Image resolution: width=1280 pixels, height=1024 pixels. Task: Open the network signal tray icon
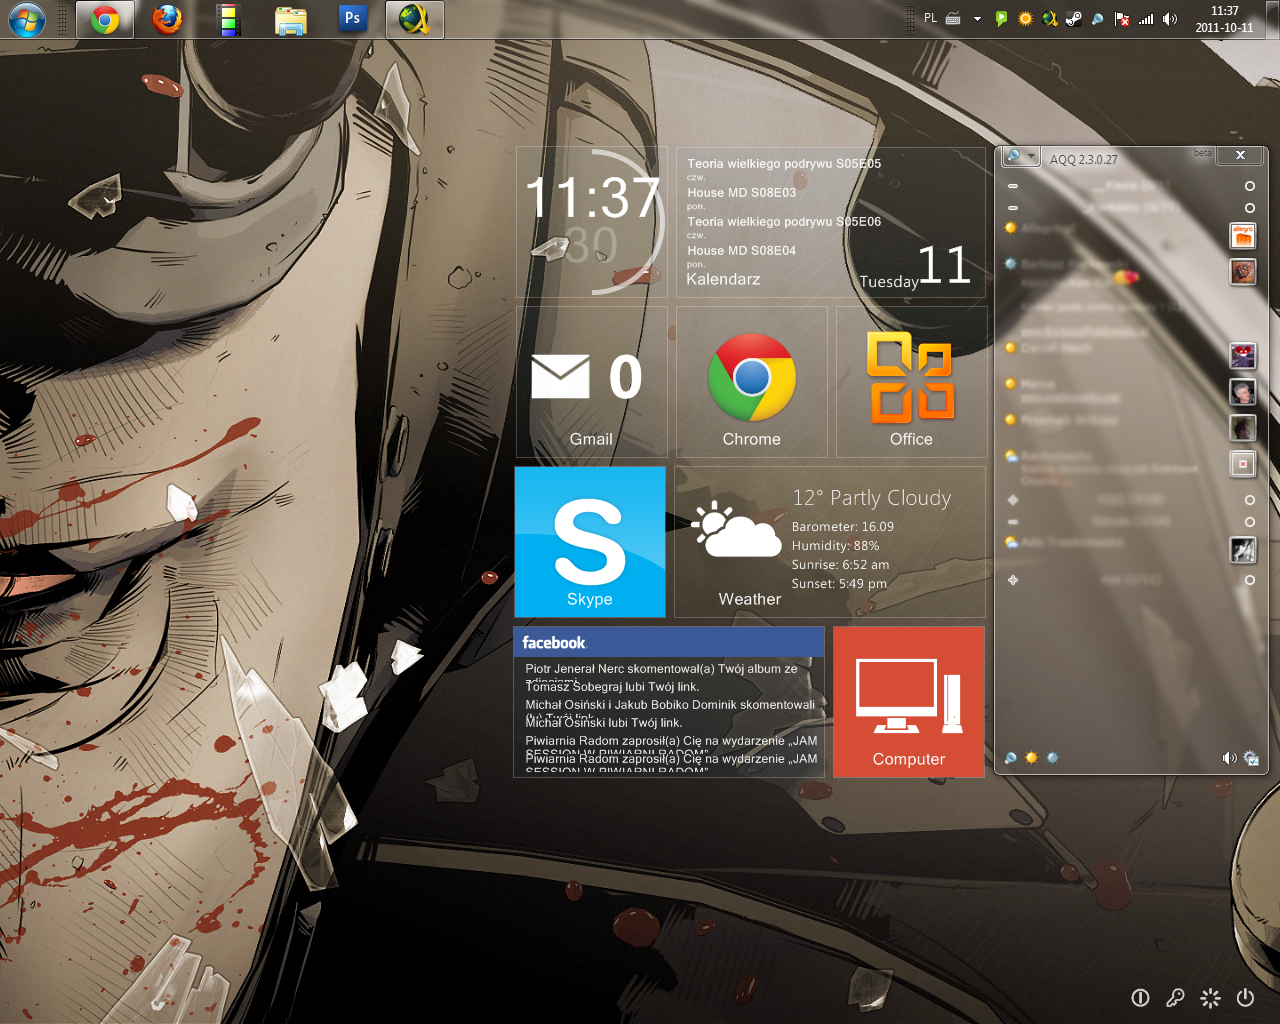pyautogui.click(x=1146, y=19)
